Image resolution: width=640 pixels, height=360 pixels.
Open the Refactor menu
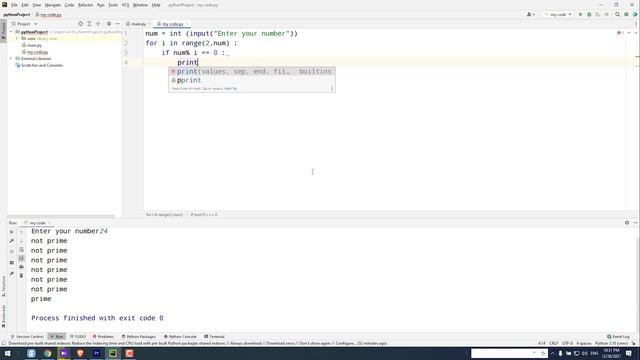85,5
